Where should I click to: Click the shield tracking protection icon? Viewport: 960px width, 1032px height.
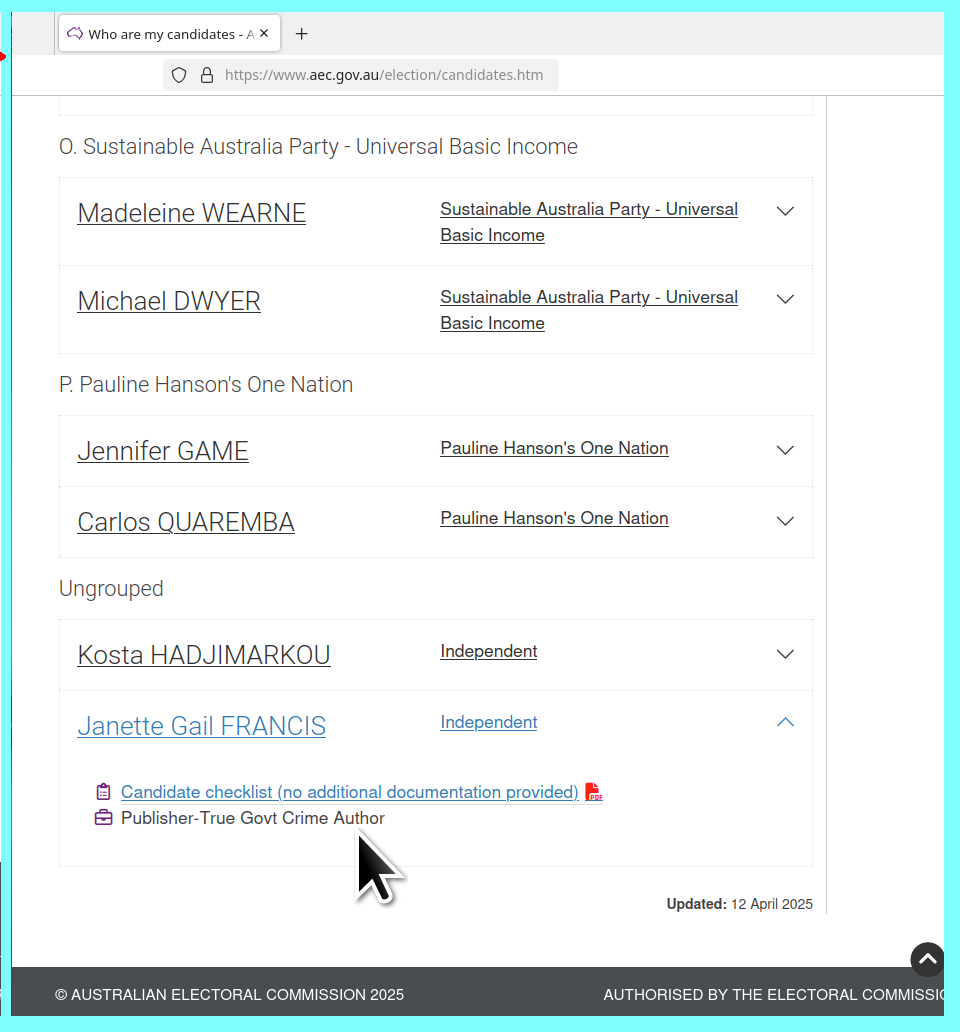(179, 75)
